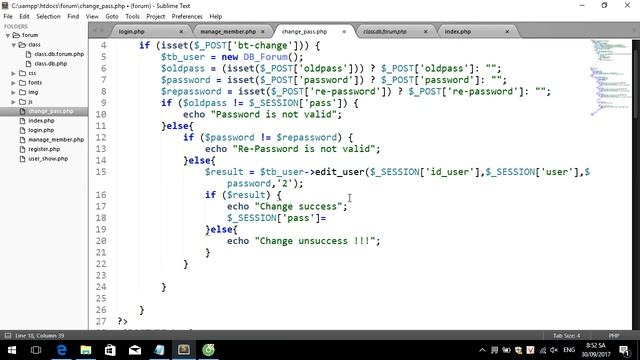This screenshot has width=640, height=360.
Task: Open the Mail app from the taskbar
Action: (135, 350)
